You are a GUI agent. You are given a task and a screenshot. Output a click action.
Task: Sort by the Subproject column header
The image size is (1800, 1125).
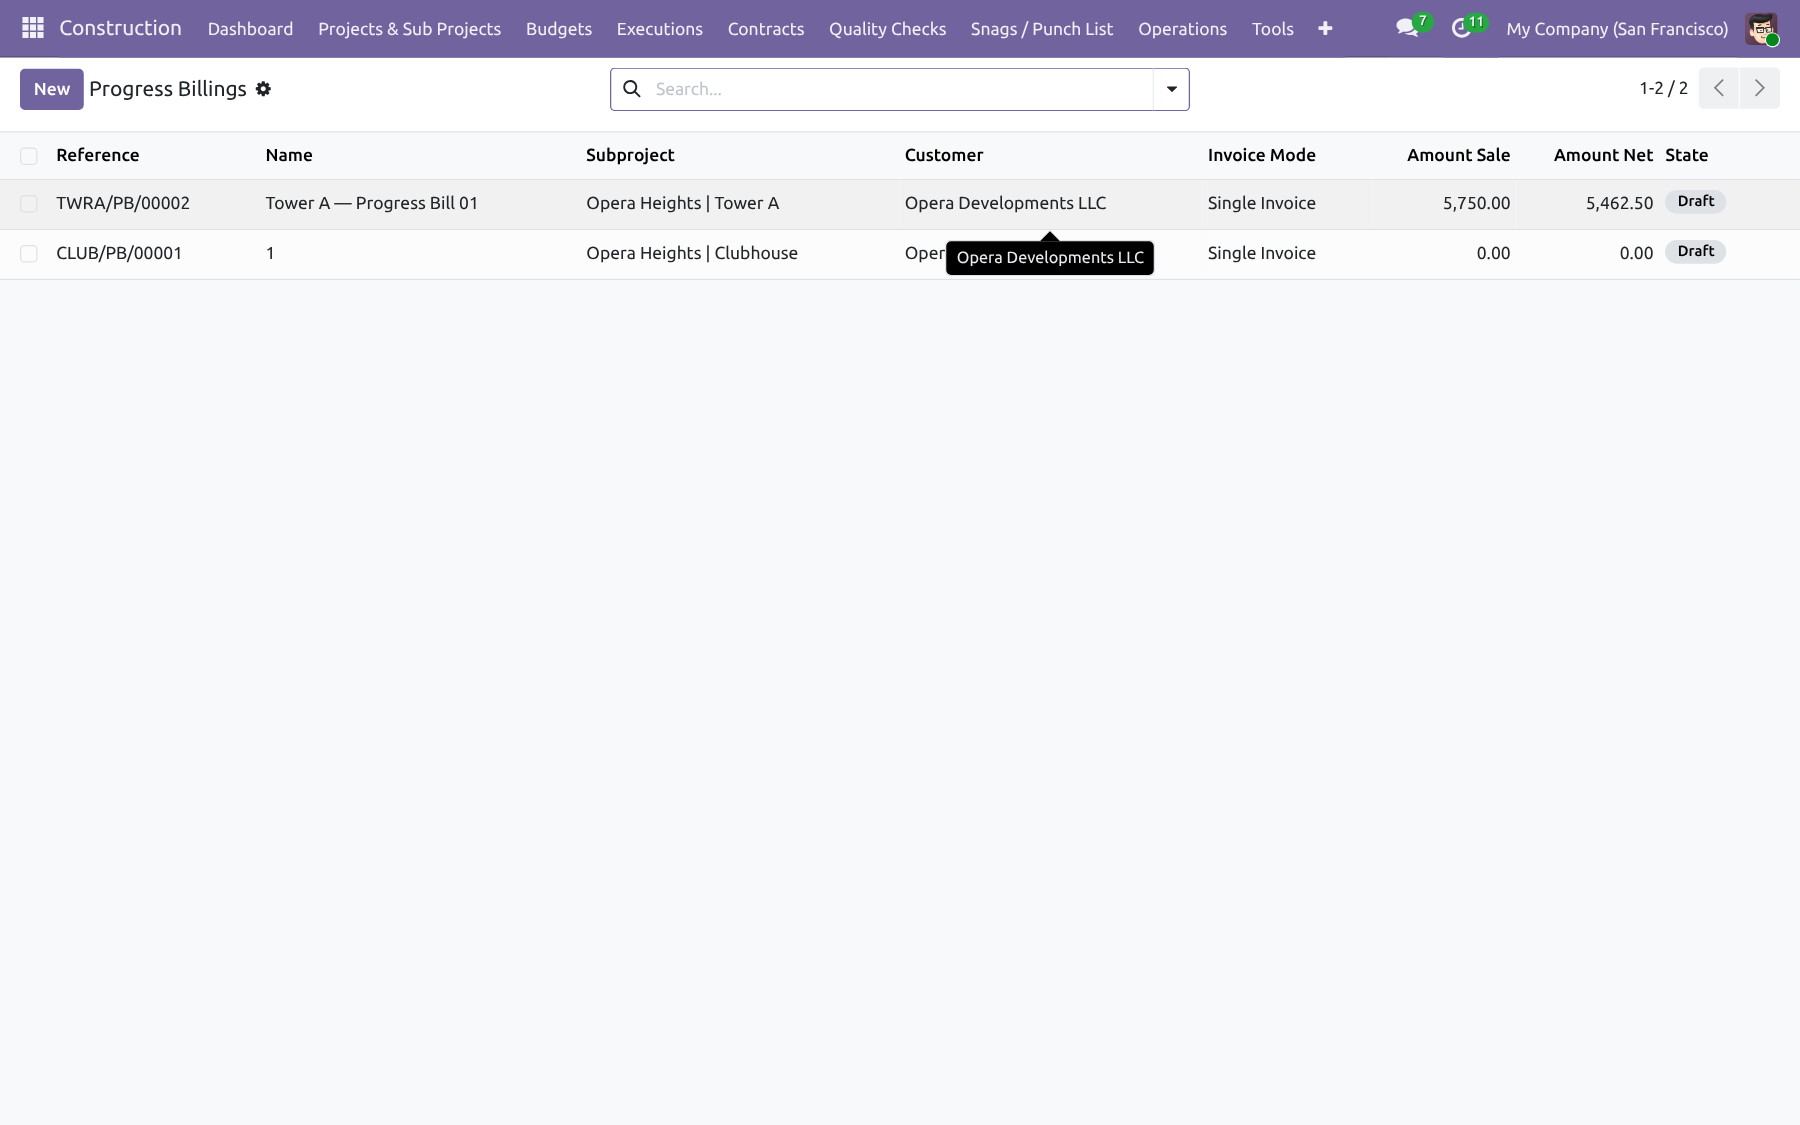[x=630, y=155]
